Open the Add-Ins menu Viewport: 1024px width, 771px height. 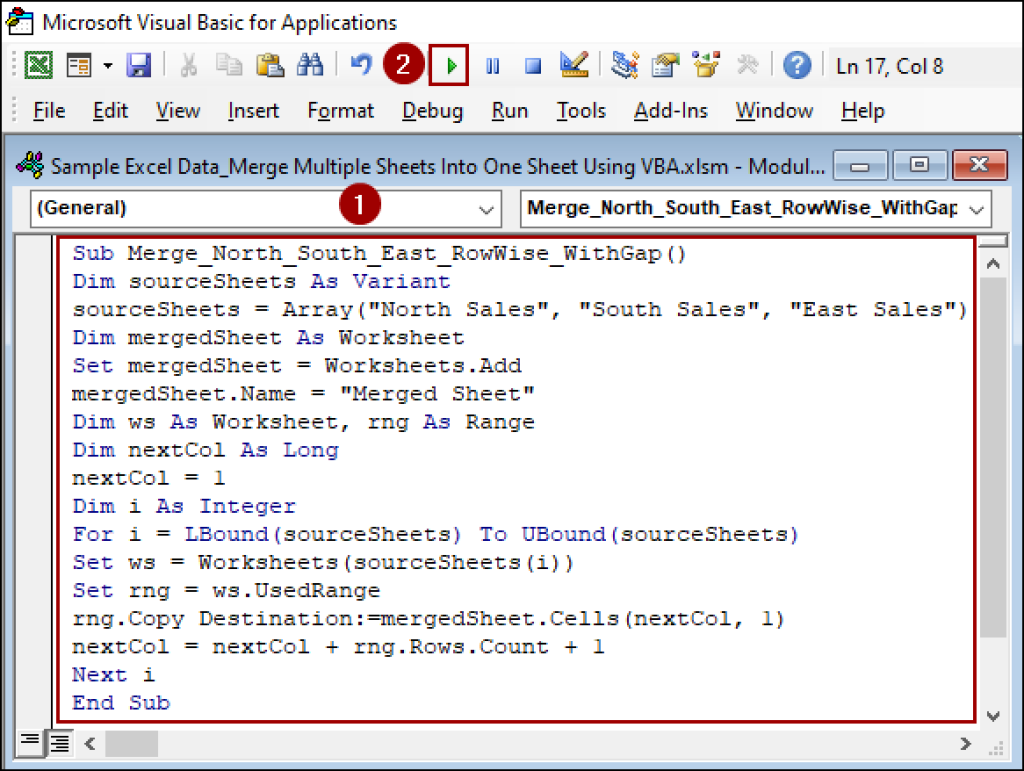pos(670,111)
